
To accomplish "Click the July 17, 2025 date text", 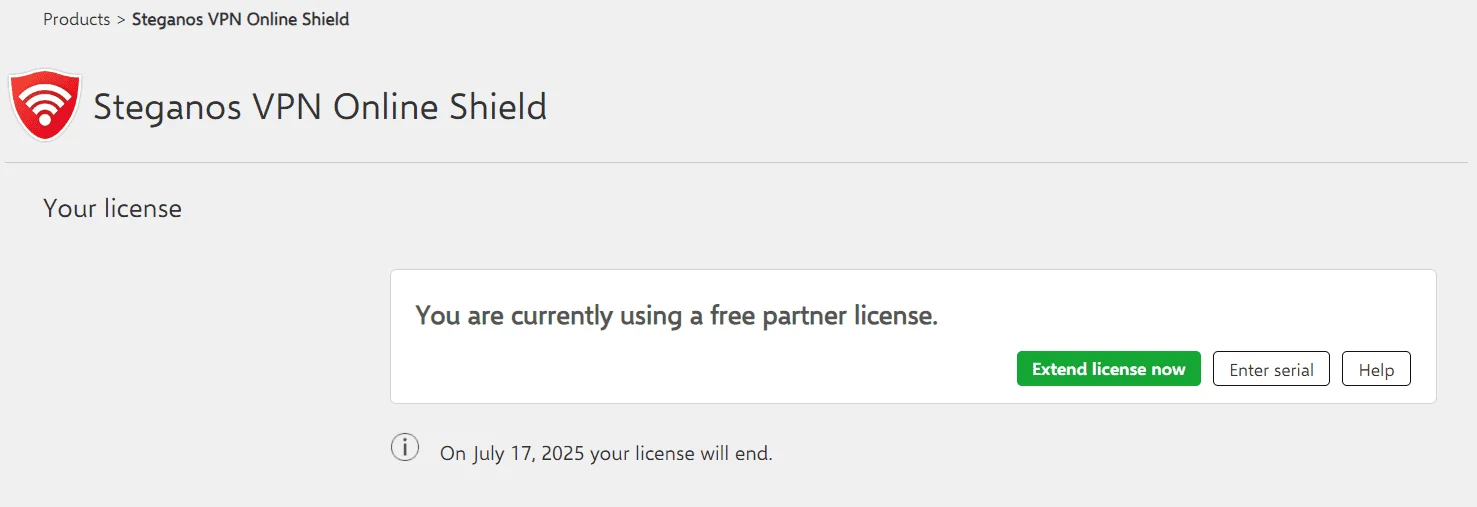I will pos(528,453).
